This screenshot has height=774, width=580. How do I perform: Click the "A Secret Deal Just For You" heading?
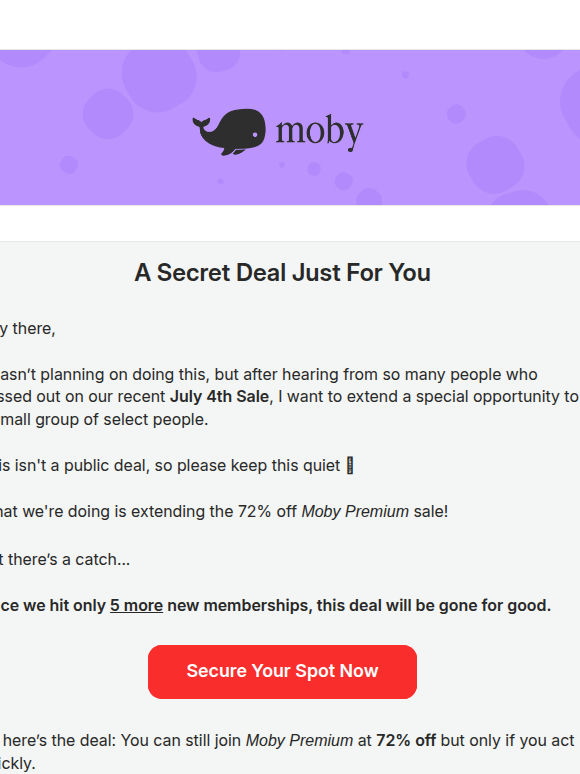(x=282, y=272)
